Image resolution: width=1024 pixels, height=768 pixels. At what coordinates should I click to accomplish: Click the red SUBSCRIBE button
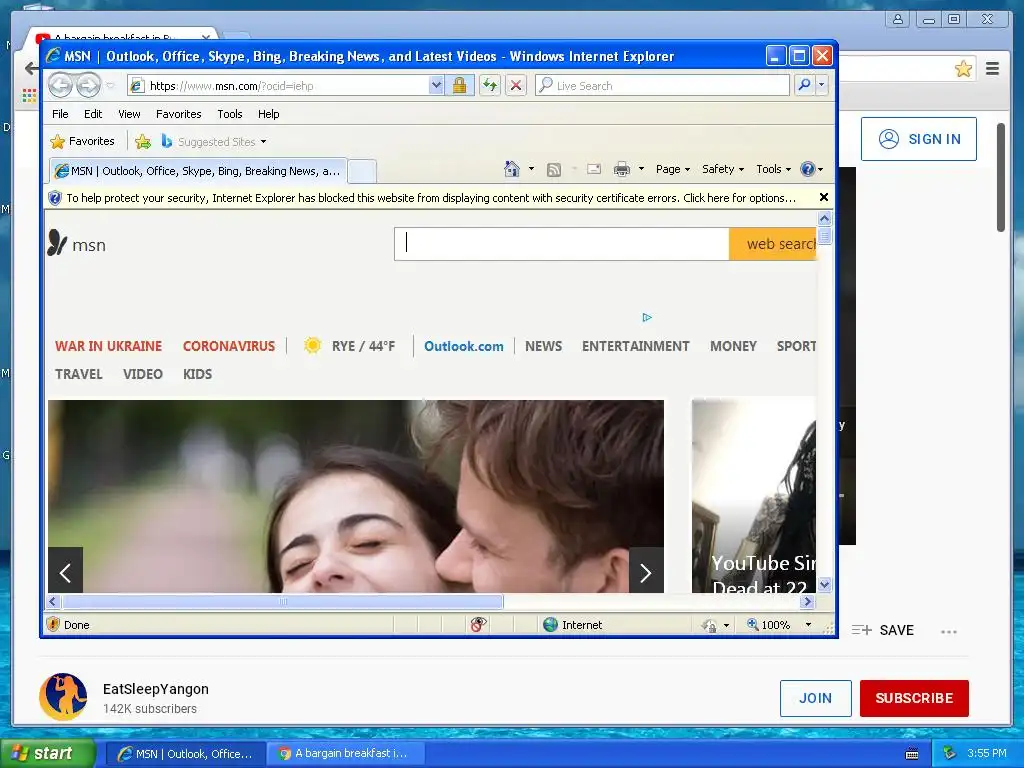(914, 698)
